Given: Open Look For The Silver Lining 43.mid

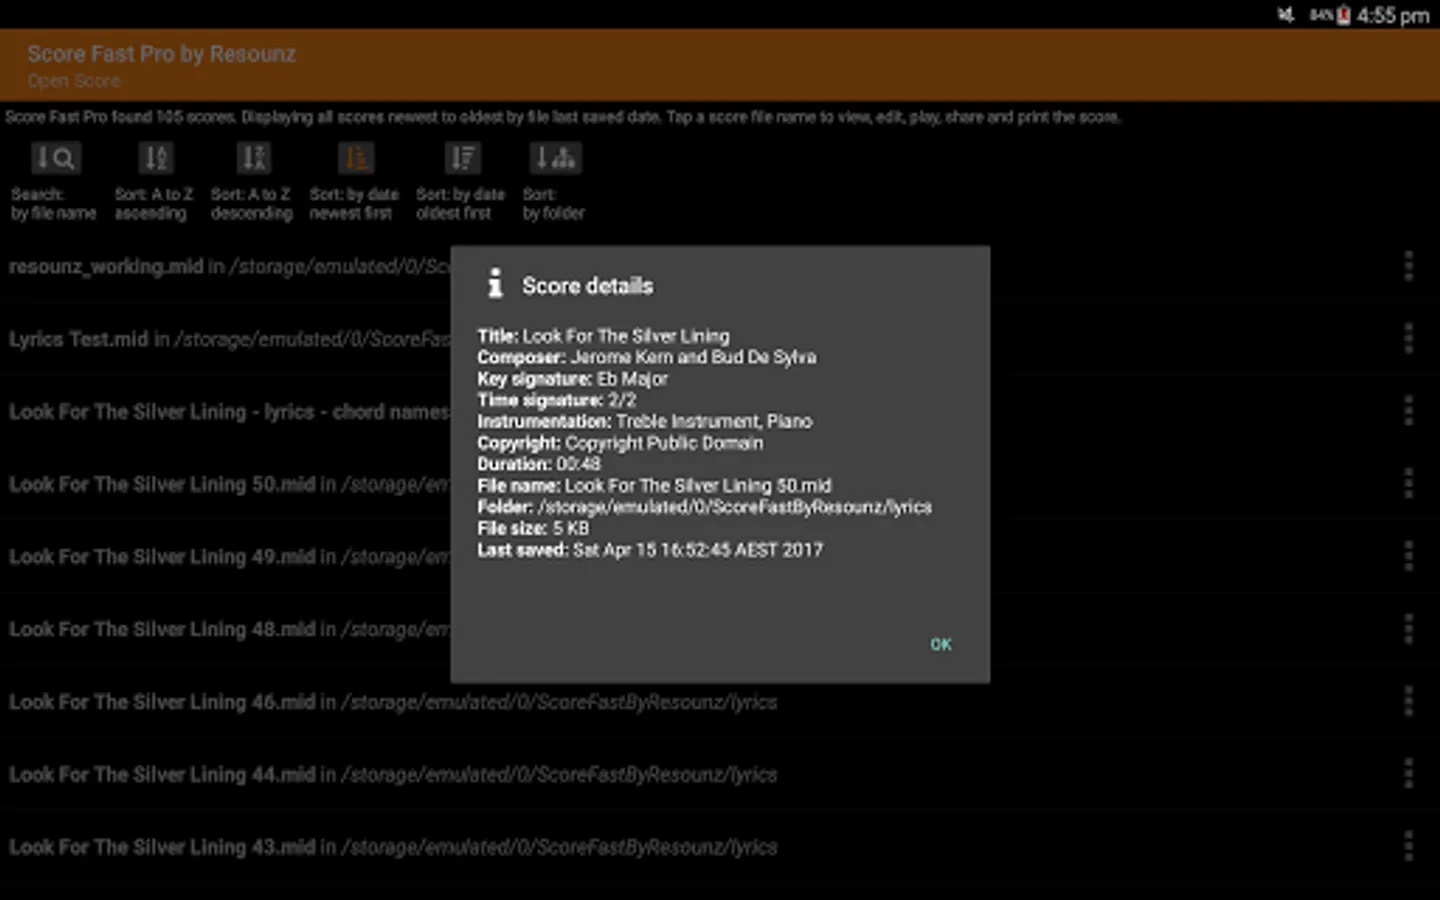Looking at the screenshot, I should [393, 848].
